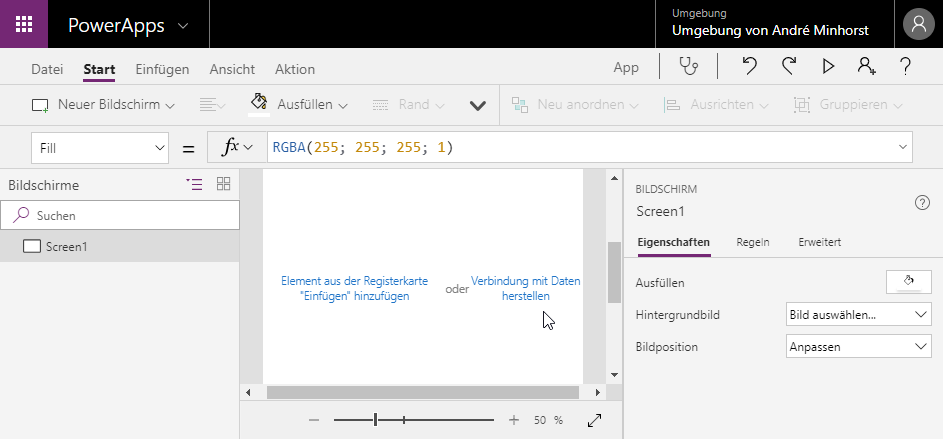The image size is (943, 439).
Task: Redo the last action
Action: [789, 66]
